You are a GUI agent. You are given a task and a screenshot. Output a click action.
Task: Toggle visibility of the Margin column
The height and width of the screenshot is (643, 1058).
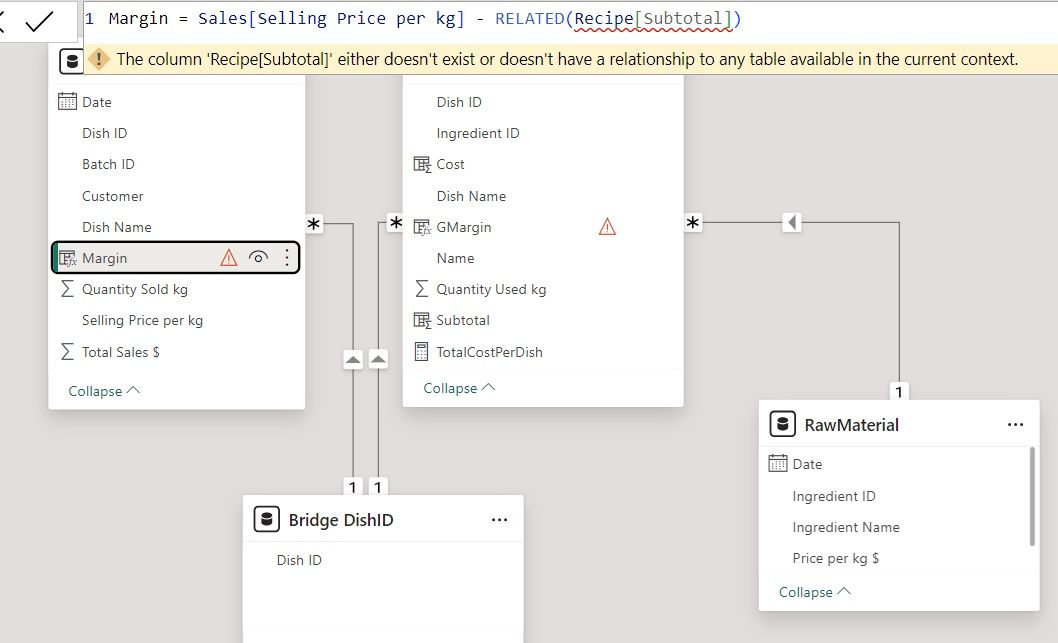point(258,257)
